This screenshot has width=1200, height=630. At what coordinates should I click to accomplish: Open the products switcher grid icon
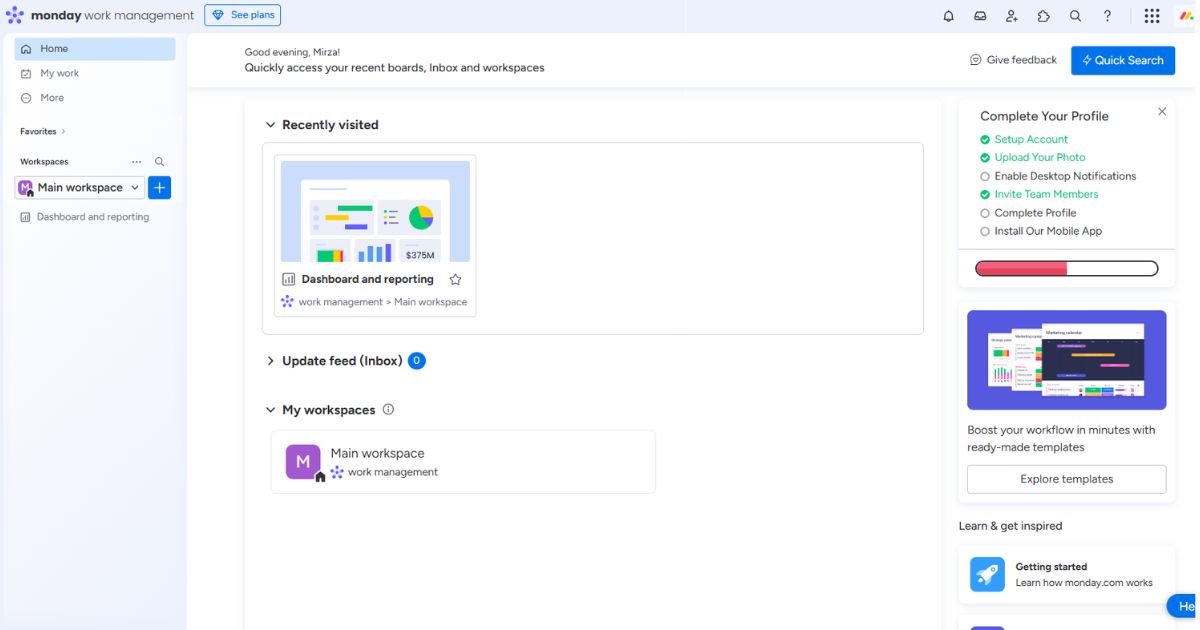[x=1152, y=16]
